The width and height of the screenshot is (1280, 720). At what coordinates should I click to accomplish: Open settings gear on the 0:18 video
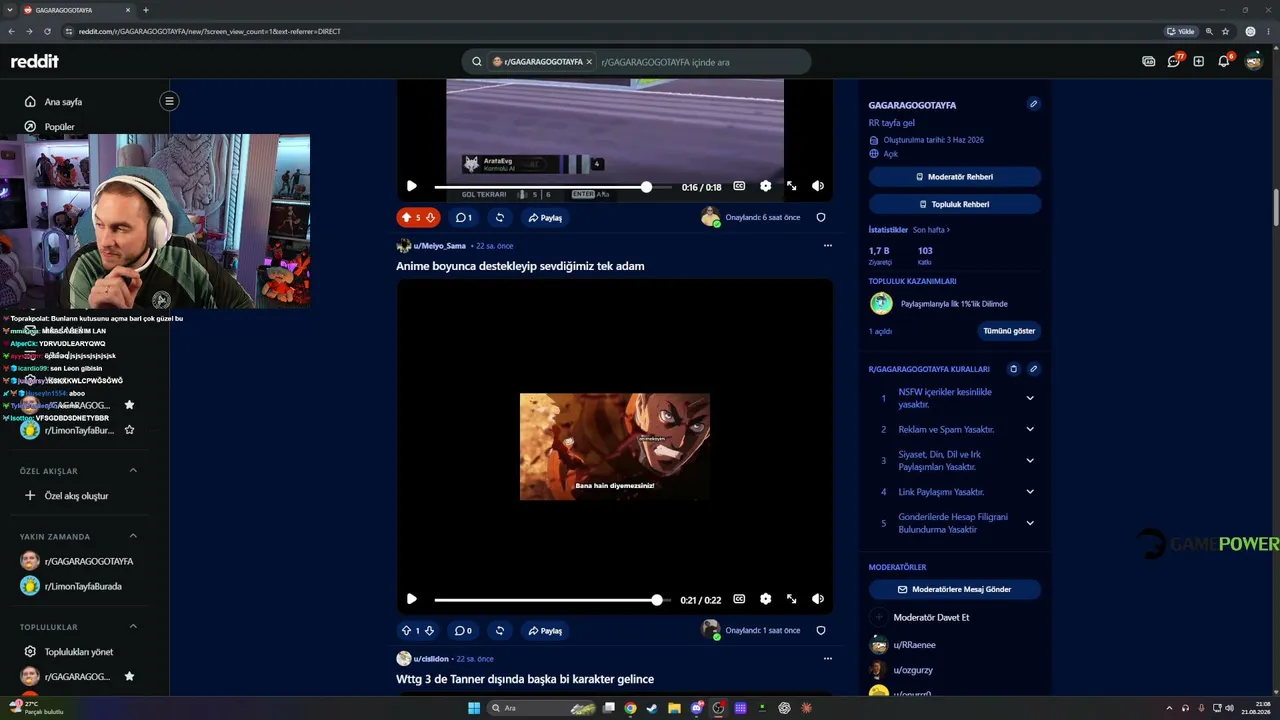coord(765,186)
